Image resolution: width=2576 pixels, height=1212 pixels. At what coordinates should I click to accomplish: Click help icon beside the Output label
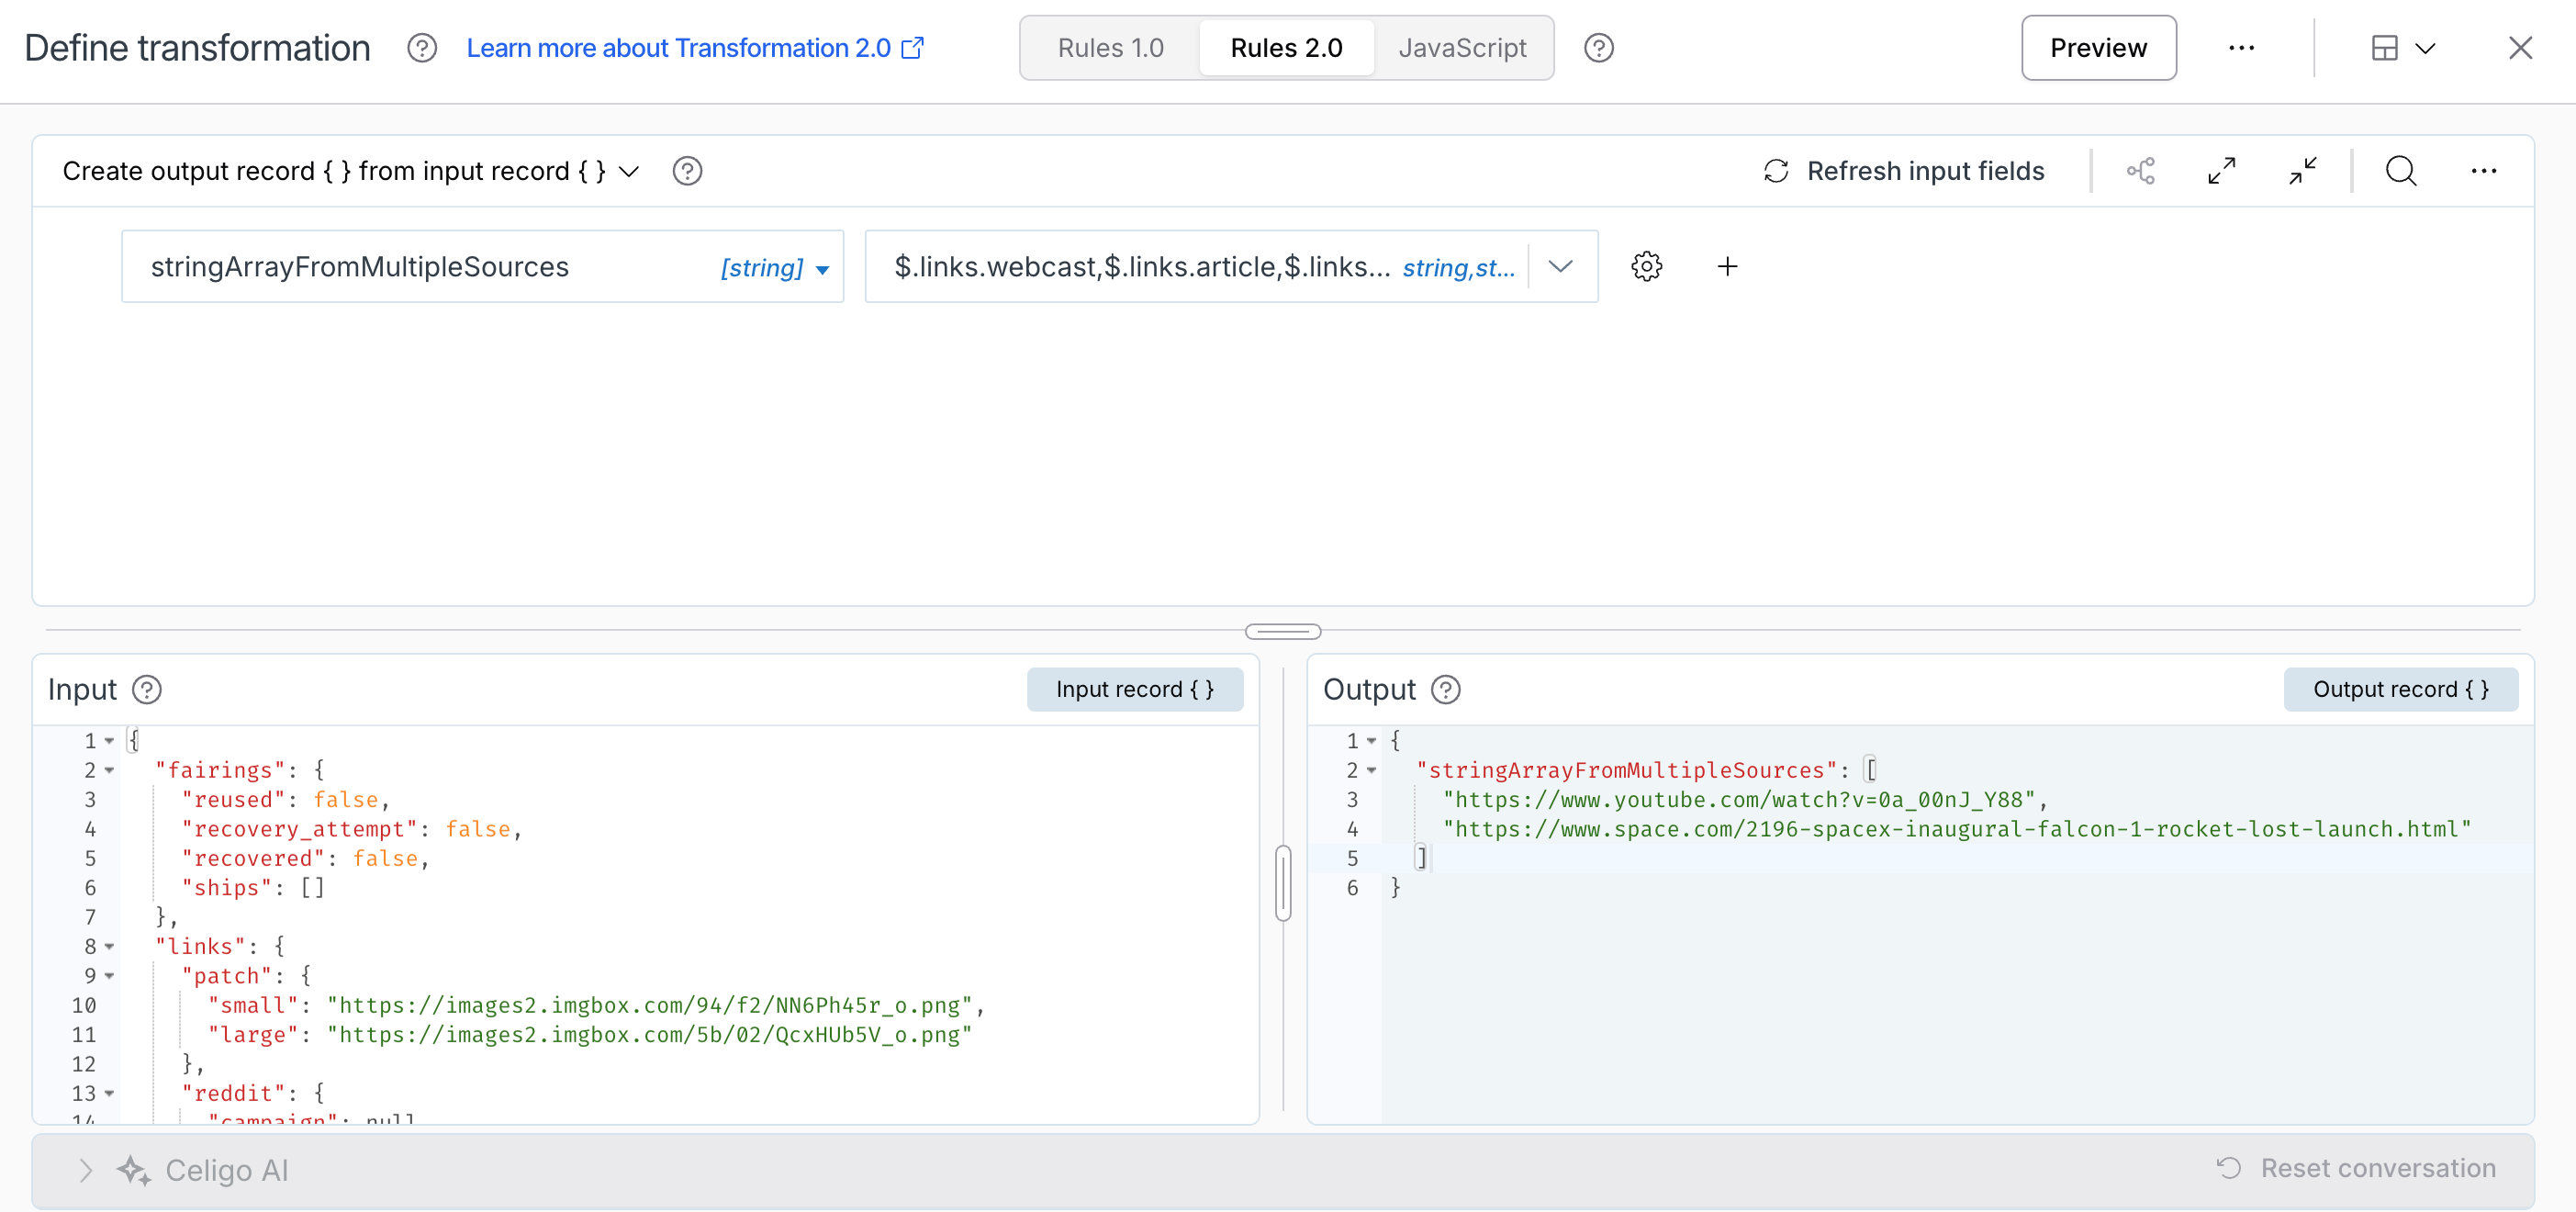[1445, 689]
